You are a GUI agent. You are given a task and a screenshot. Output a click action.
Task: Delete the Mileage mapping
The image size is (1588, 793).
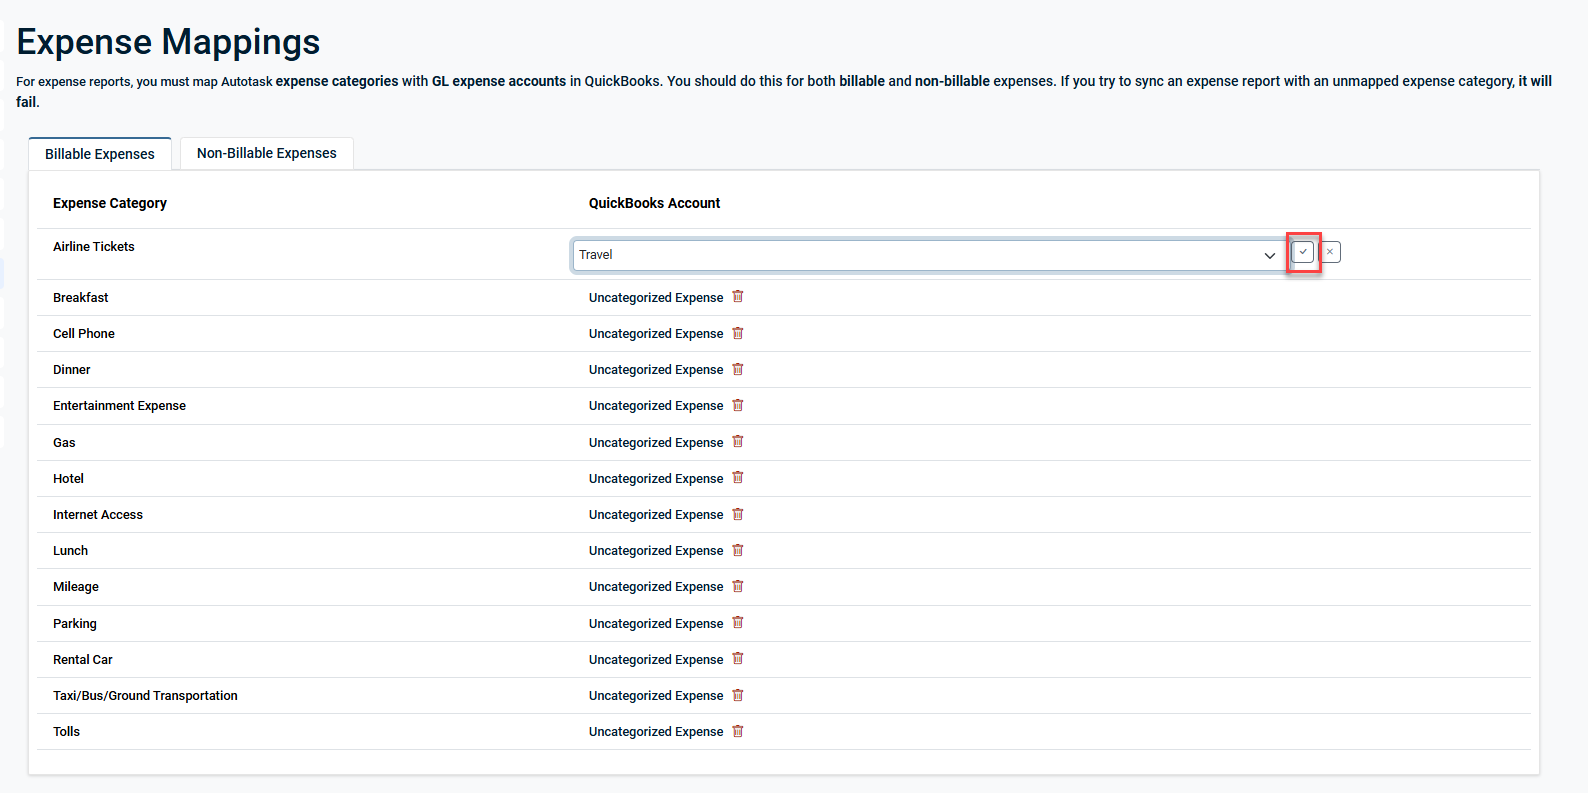pyautogui.click(x=738, y=586)
